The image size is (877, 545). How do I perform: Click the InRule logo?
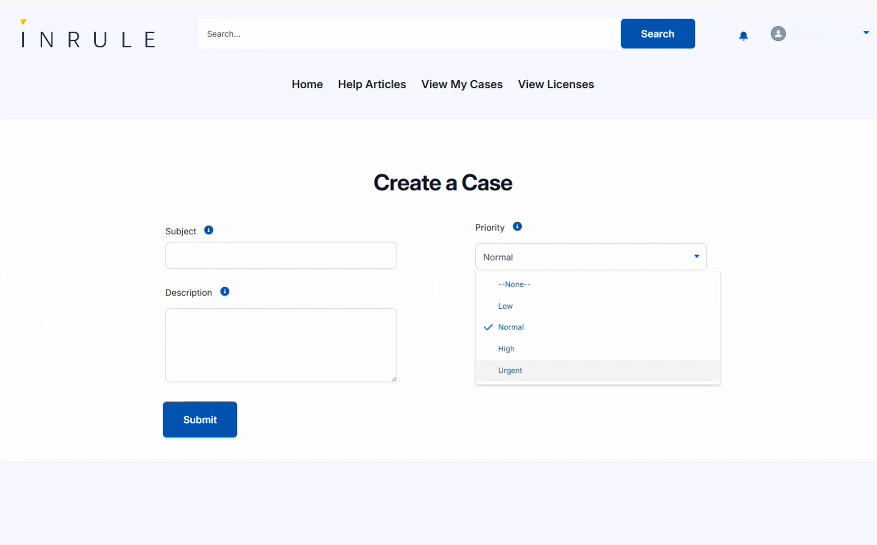pos(88,38)
